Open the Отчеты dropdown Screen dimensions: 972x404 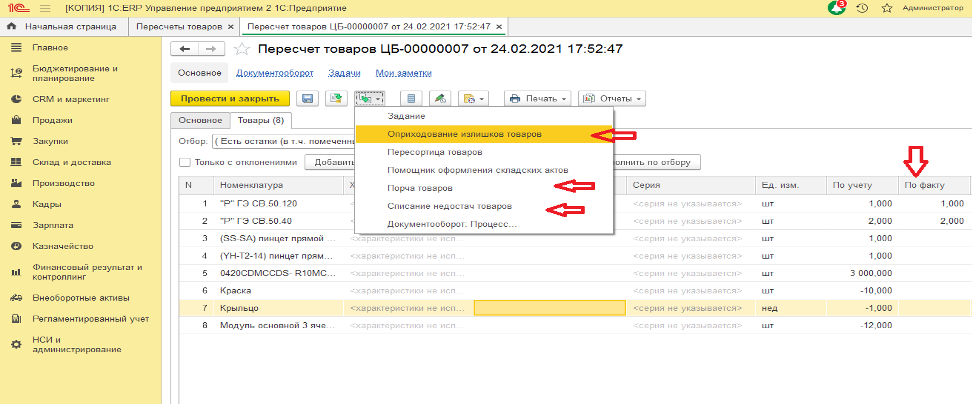(612, 98)
